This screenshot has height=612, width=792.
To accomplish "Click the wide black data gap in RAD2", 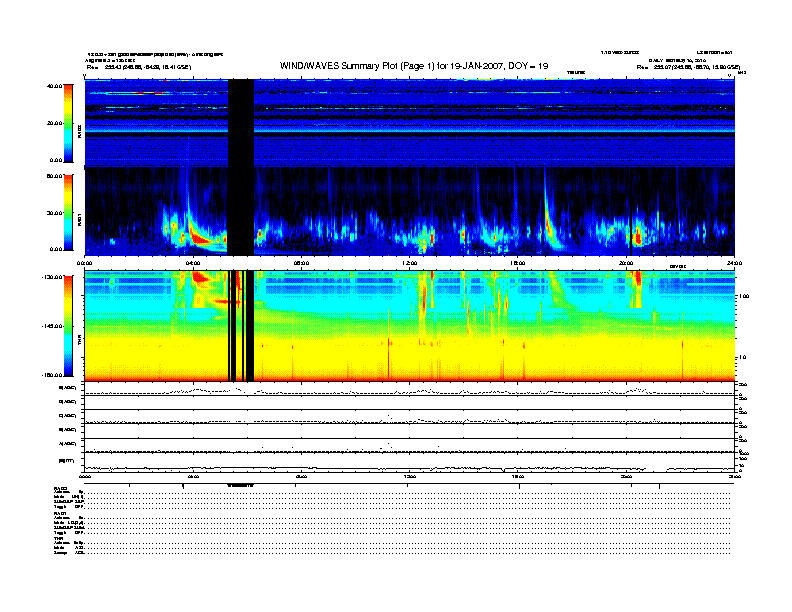I will pos(241,123).
